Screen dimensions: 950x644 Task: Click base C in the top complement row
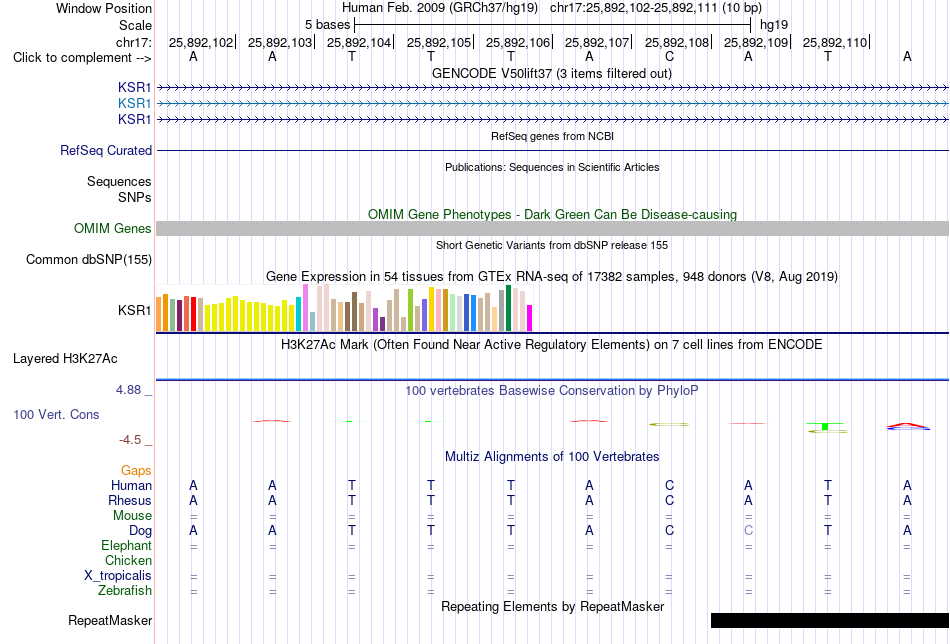coord(669,56)
